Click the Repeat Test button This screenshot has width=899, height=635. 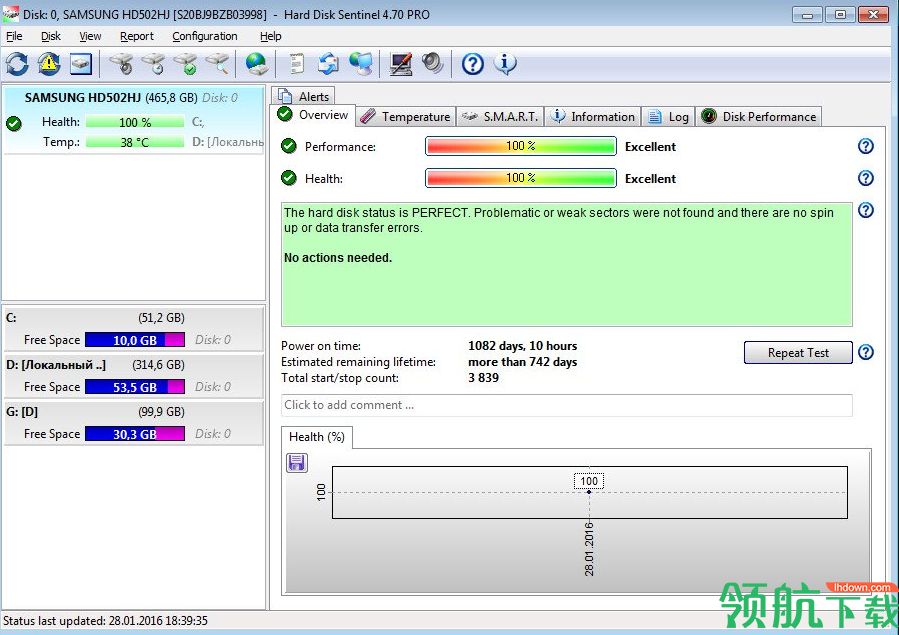[x=798, y=352]
